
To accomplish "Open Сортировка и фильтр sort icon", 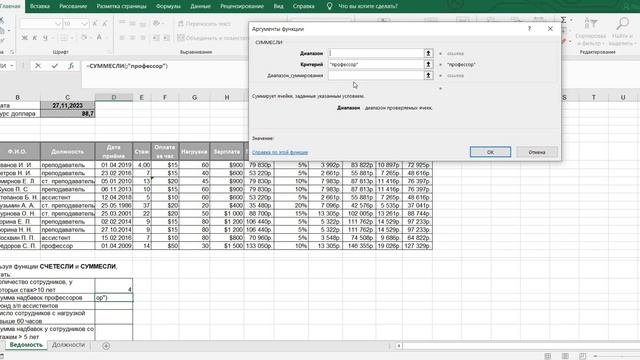I will point(591,24).
